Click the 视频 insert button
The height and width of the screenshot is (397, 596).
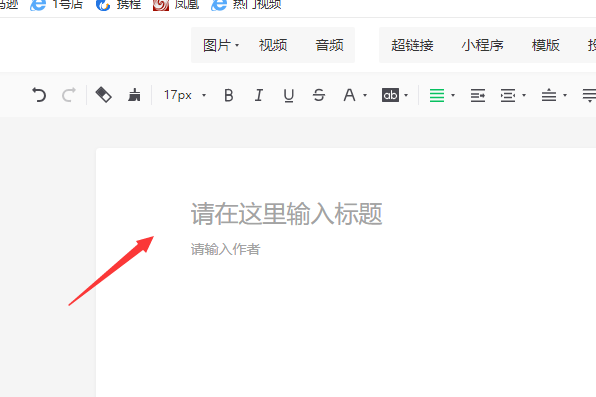tap(273, 45)
